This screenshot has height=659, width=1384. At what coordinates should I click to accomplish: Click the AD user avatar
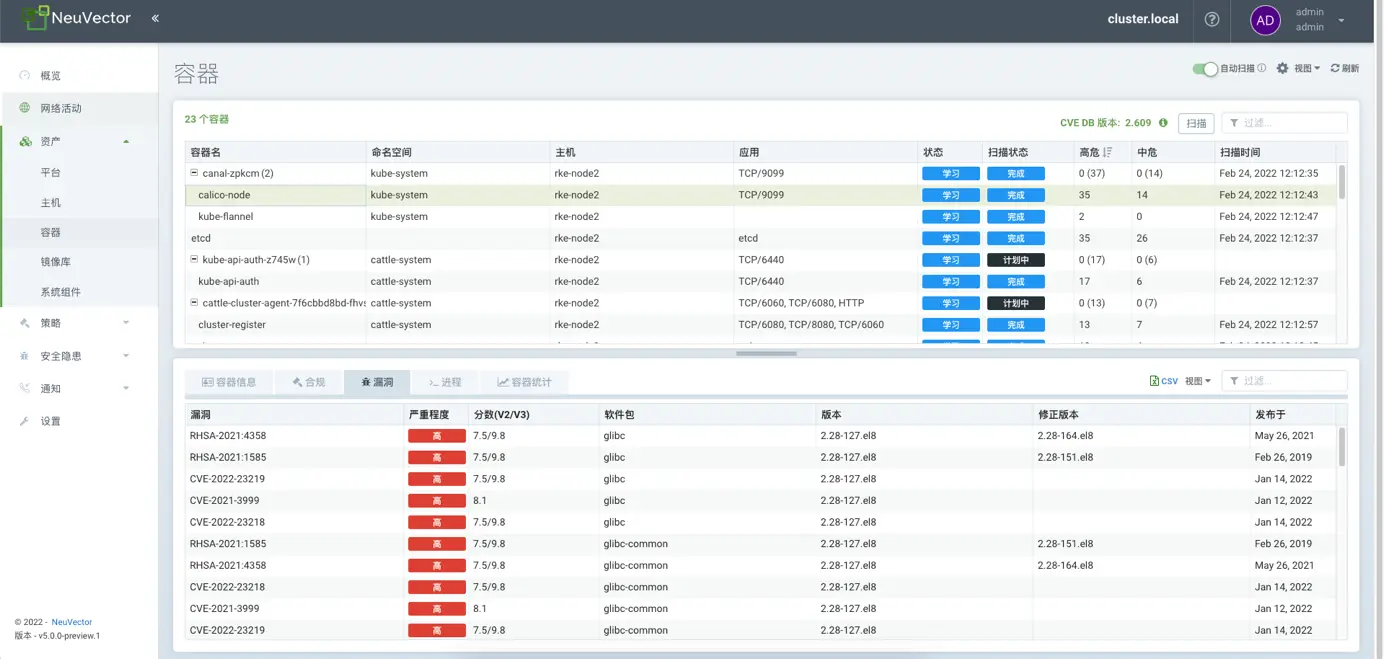[1265, 20]
